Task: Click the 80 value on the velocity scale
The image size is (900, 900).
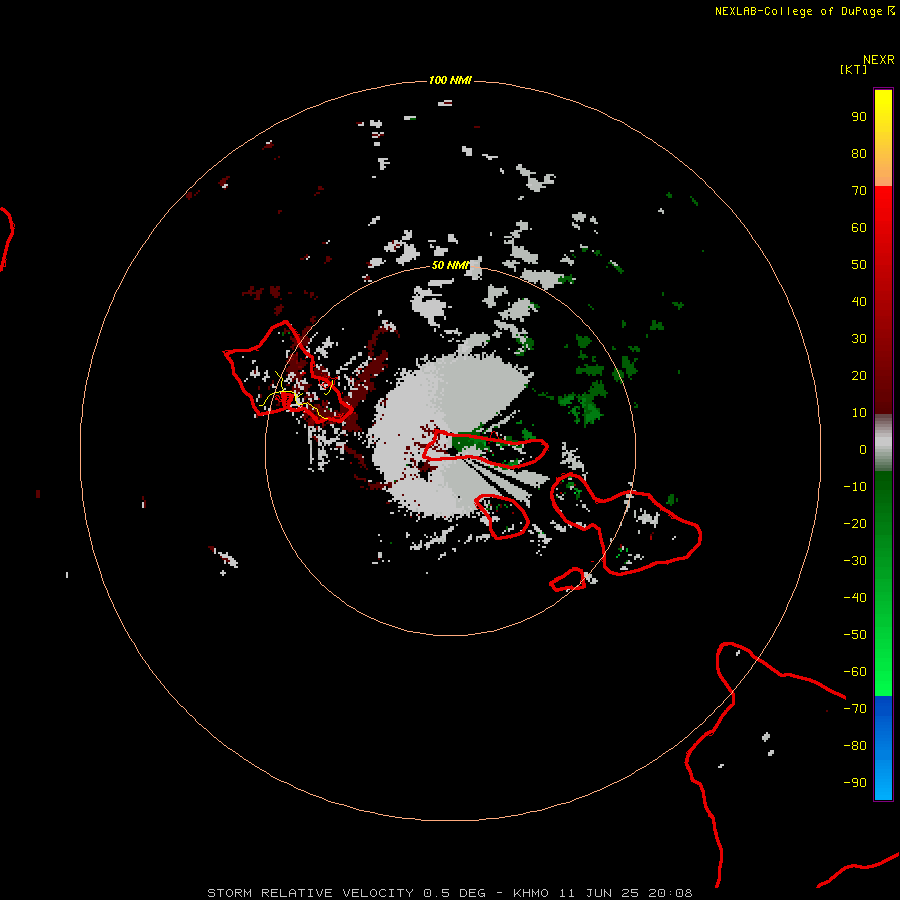Action: click(859, 153)
